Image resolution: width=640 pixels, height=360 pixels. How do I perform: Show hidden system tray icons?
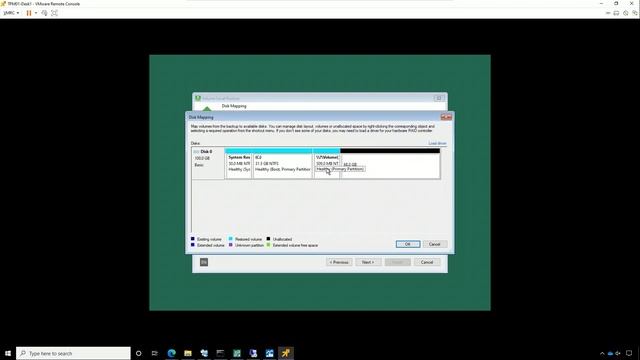point(602,353)
